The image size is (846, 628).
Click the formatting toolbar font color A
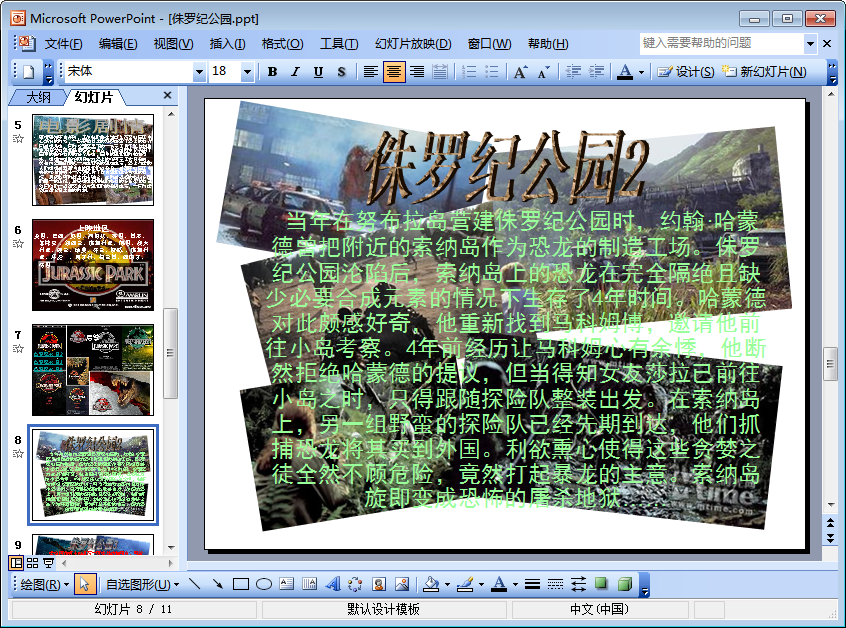click(x=625, y=71)
